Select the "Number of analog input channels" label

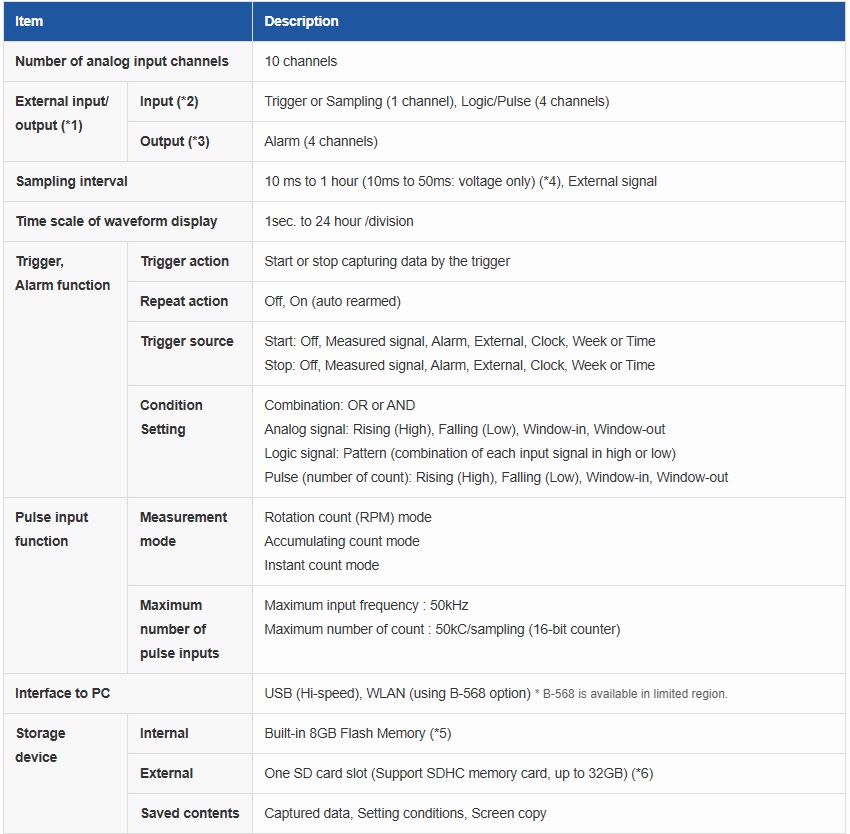(x=122, y=61)
